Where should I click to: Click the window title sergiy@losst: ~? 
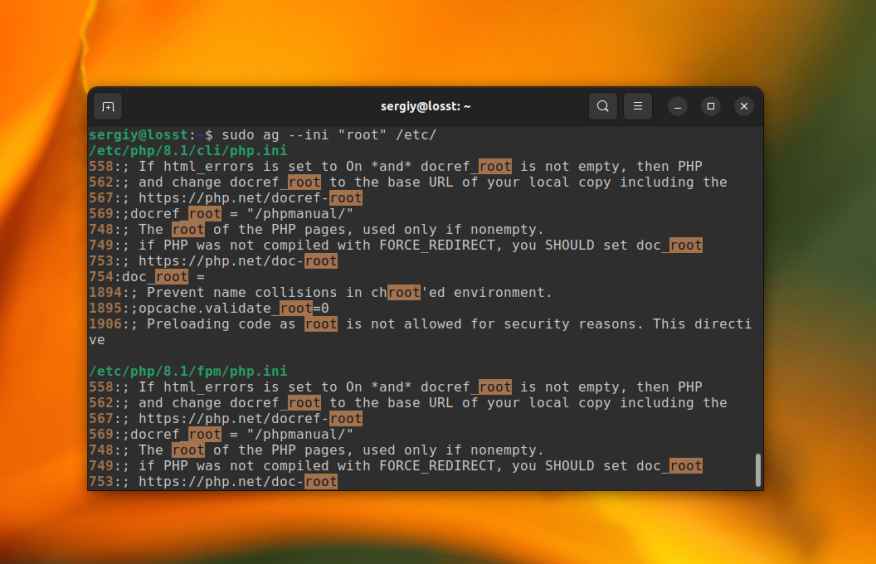pyautogui.click(x=425, y=106)
